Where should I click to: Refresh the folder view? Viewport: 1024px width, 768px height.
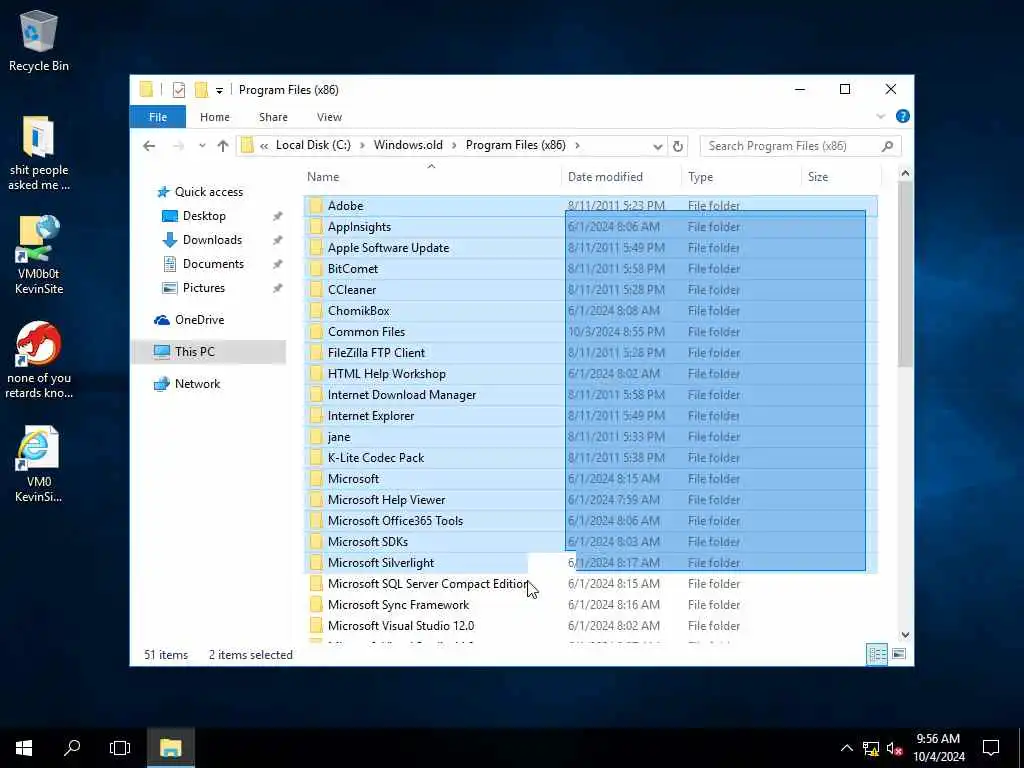pos(678,146)
